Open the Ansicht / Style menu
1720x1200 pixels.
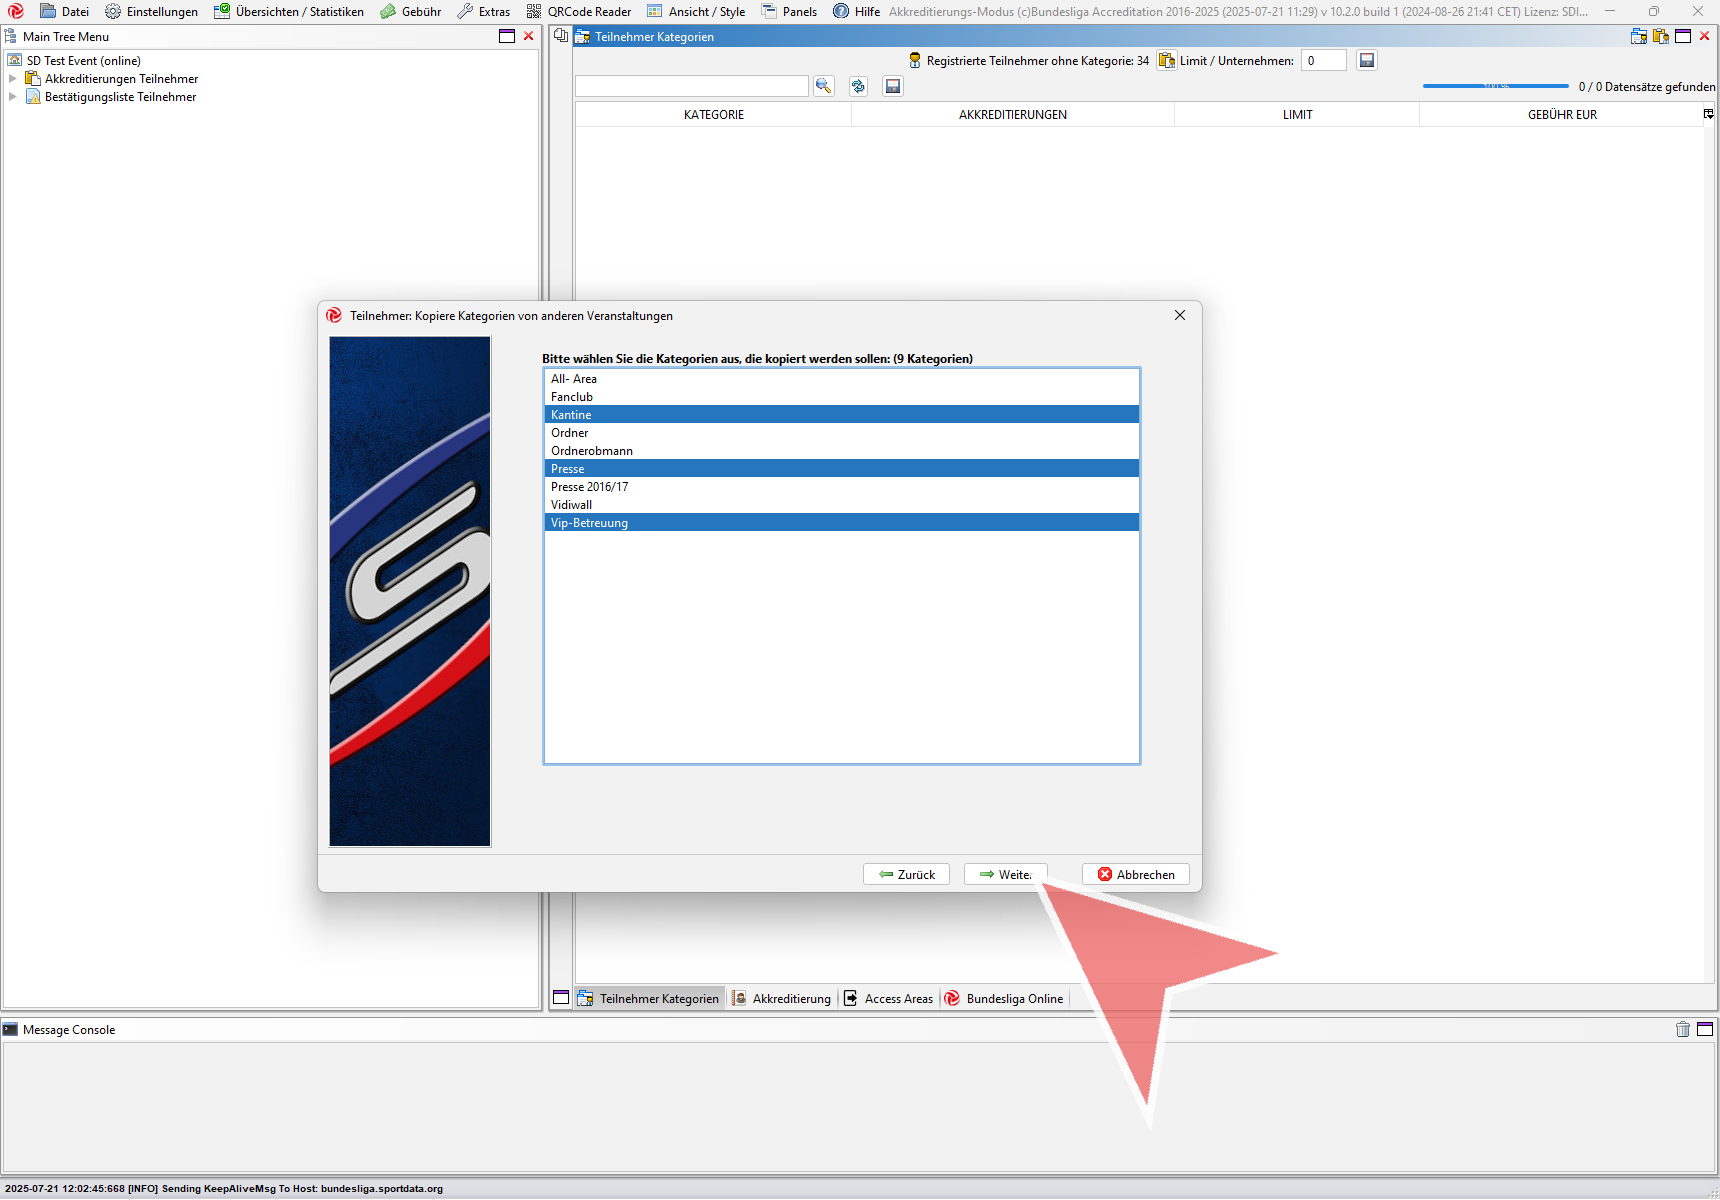coord(696,11)
